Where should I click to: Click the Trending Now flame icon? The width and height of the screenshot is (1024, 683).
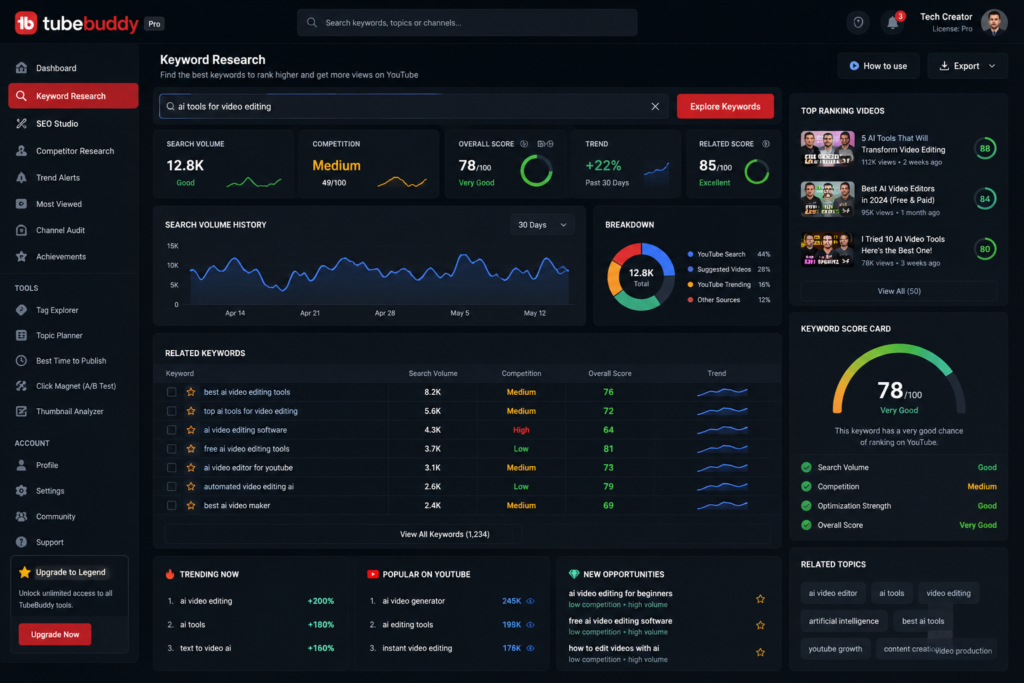coord(170,574)
